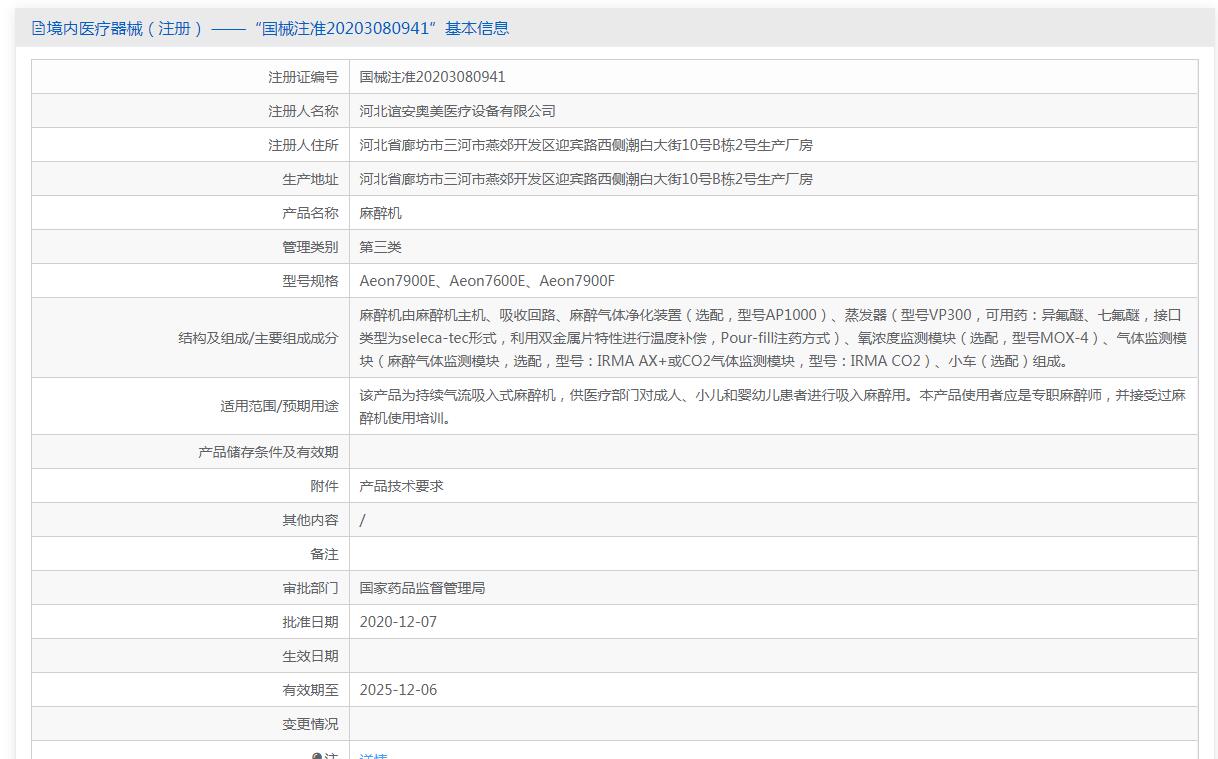Click the 生产地址 address value
This screenshot has height=759, width=1218.
pos(585,179)
